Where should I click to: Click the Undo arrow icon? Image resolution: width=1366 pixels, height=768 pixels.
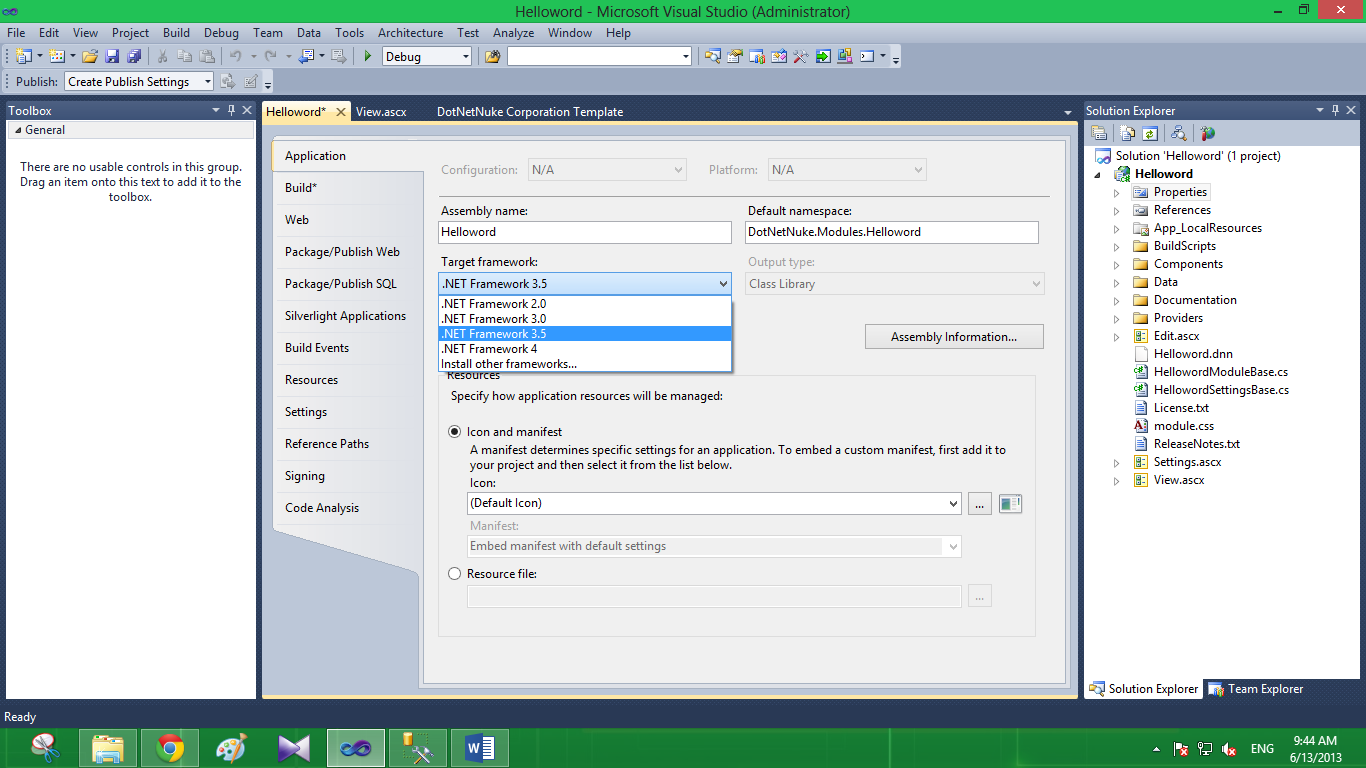pyautogui.click(x=235, y=56)
